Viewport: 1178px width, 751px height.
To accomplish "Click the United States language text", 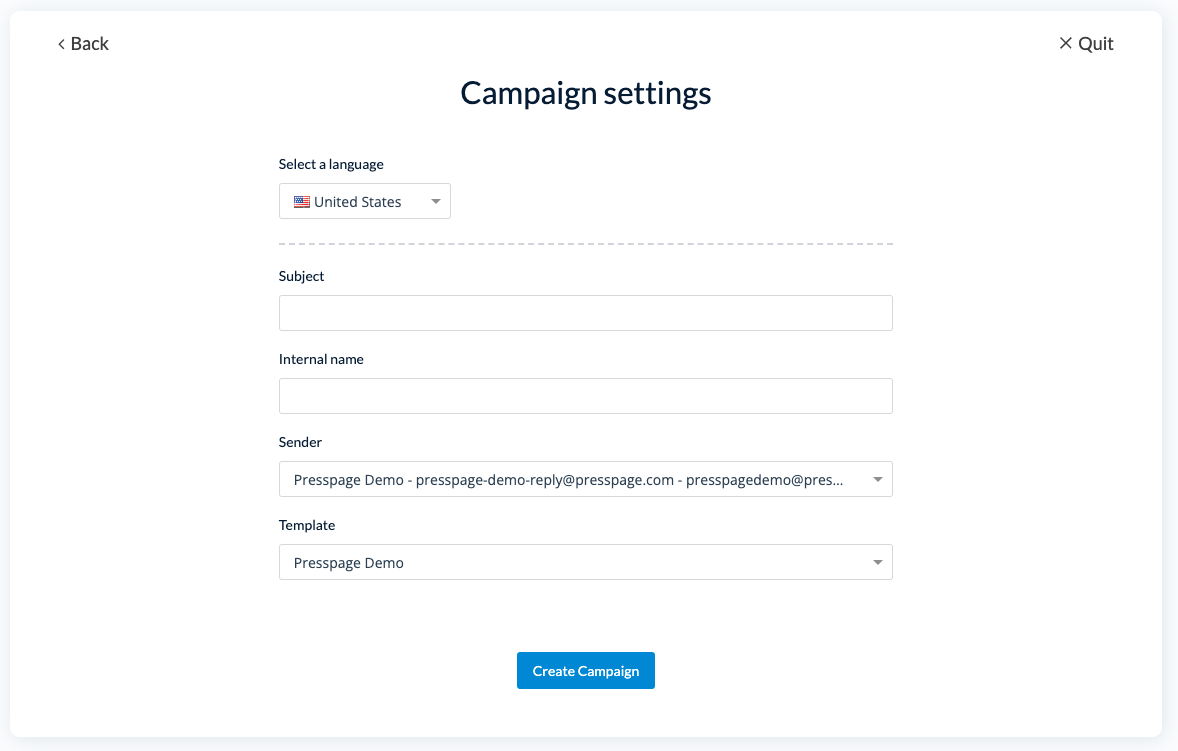I will click(x=358, y=202).
